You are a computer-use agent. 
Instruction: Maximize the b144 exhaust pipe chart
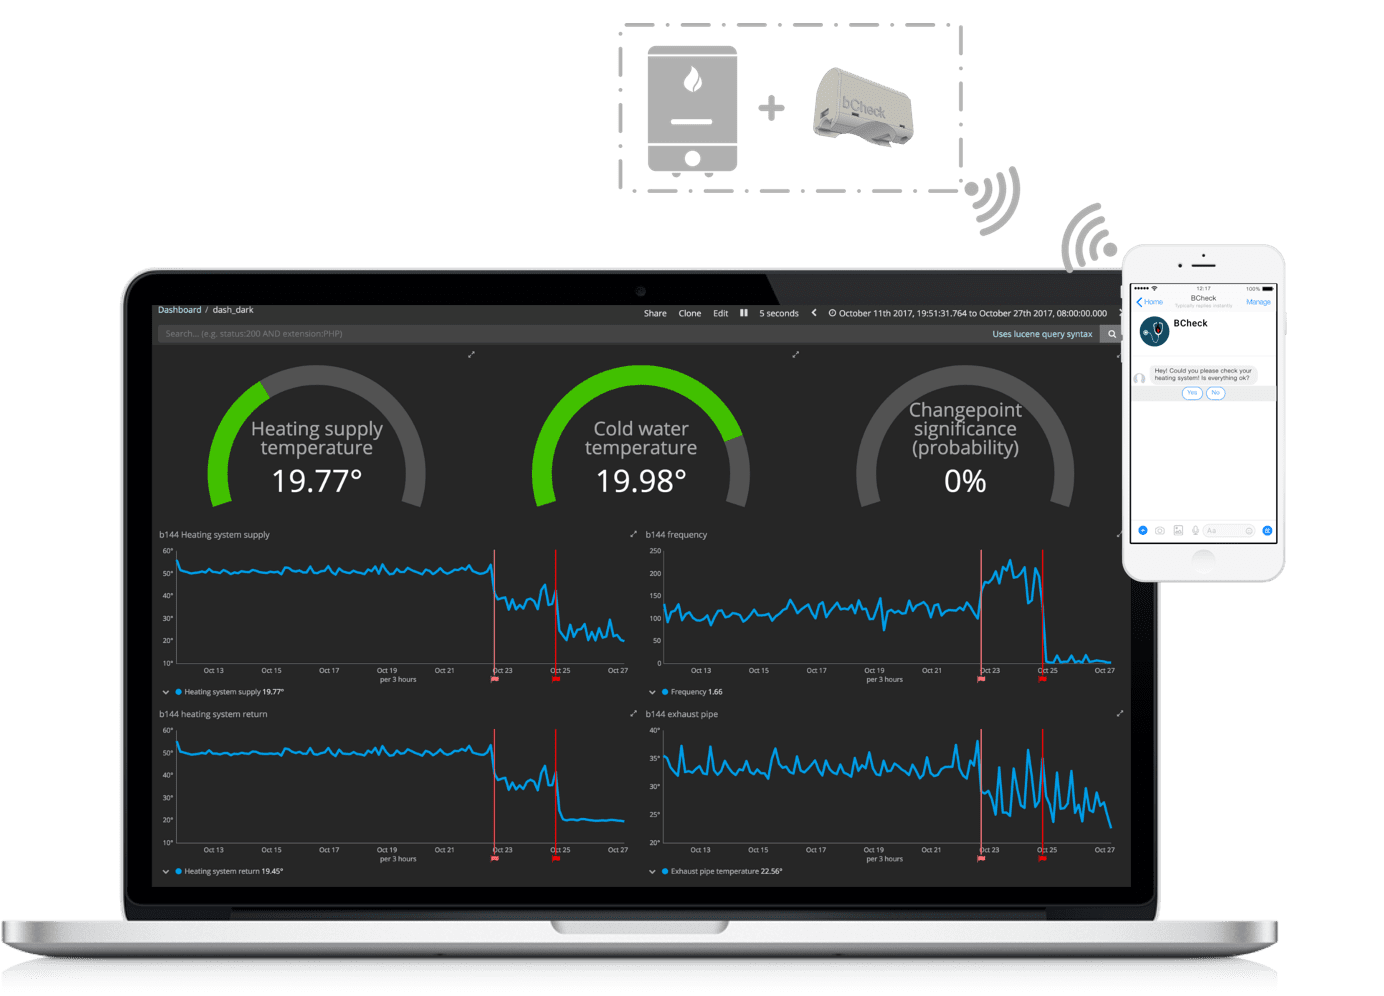[1119, 714]
